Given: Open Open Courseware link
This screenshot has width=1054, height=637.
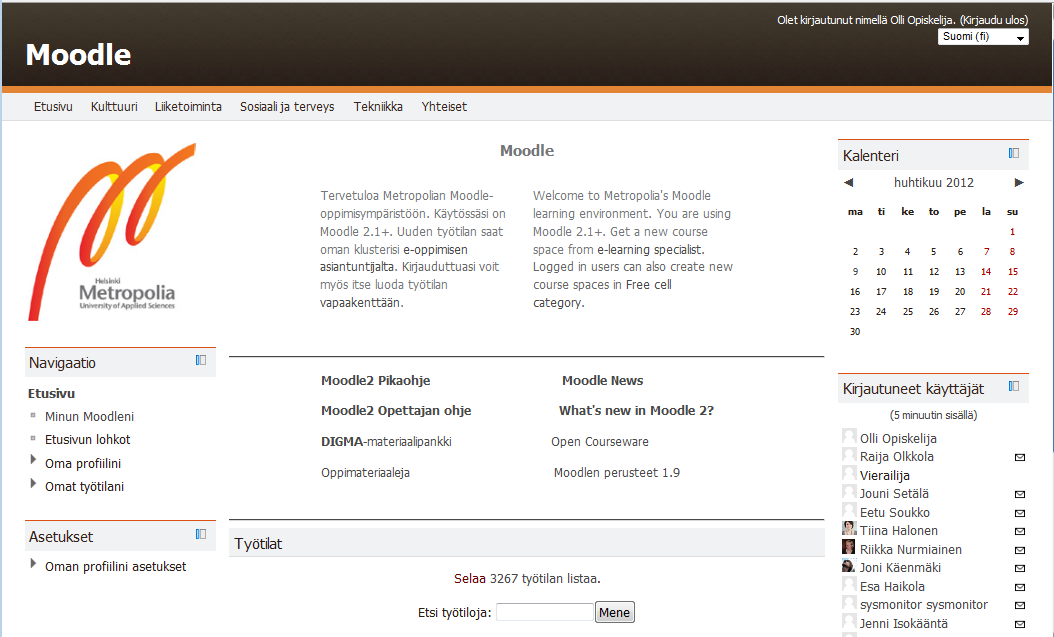Looking at the screenshot, I should [600, 441].
